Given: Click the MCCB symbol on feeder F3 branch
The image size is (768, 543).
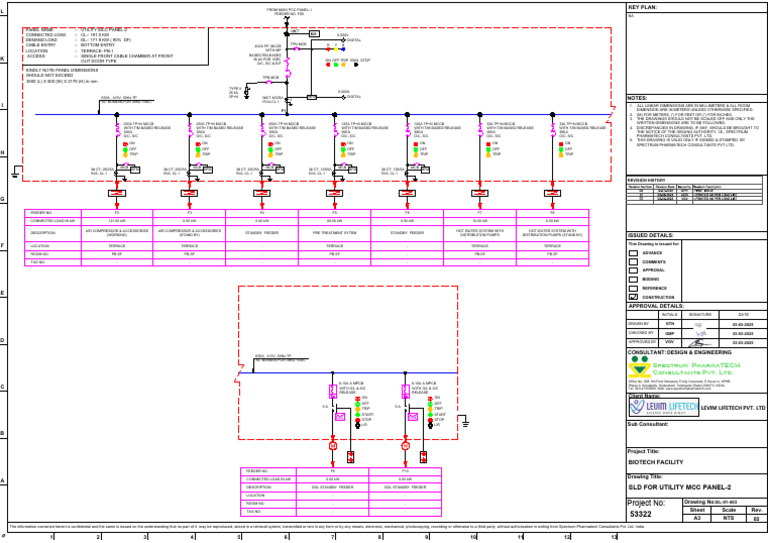Looking at the screenshot, I should 190,130.
